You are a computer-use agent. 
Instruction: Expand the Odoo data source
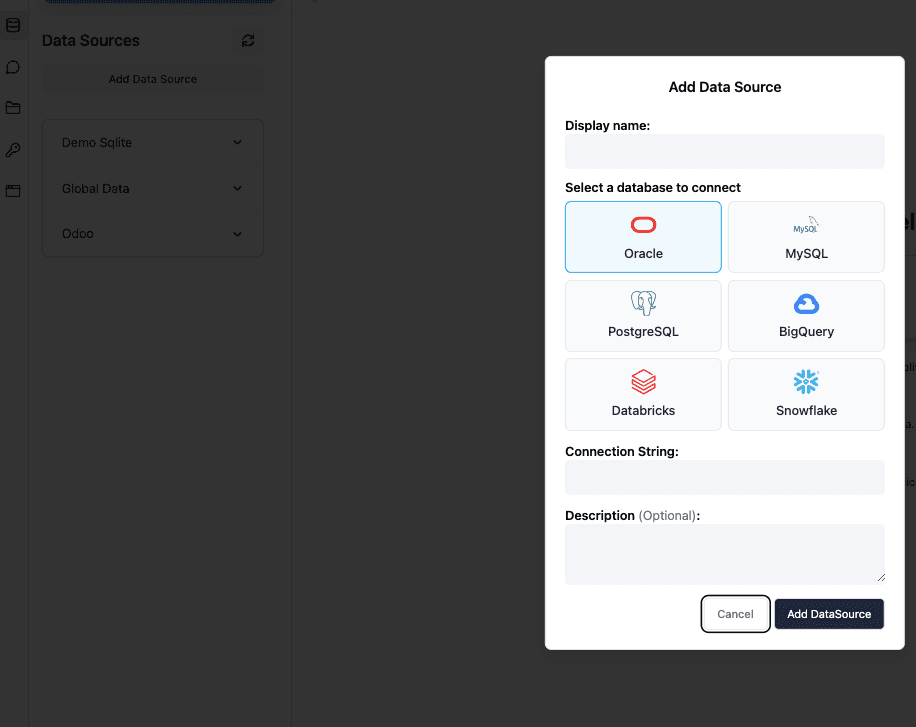point(237,234)
